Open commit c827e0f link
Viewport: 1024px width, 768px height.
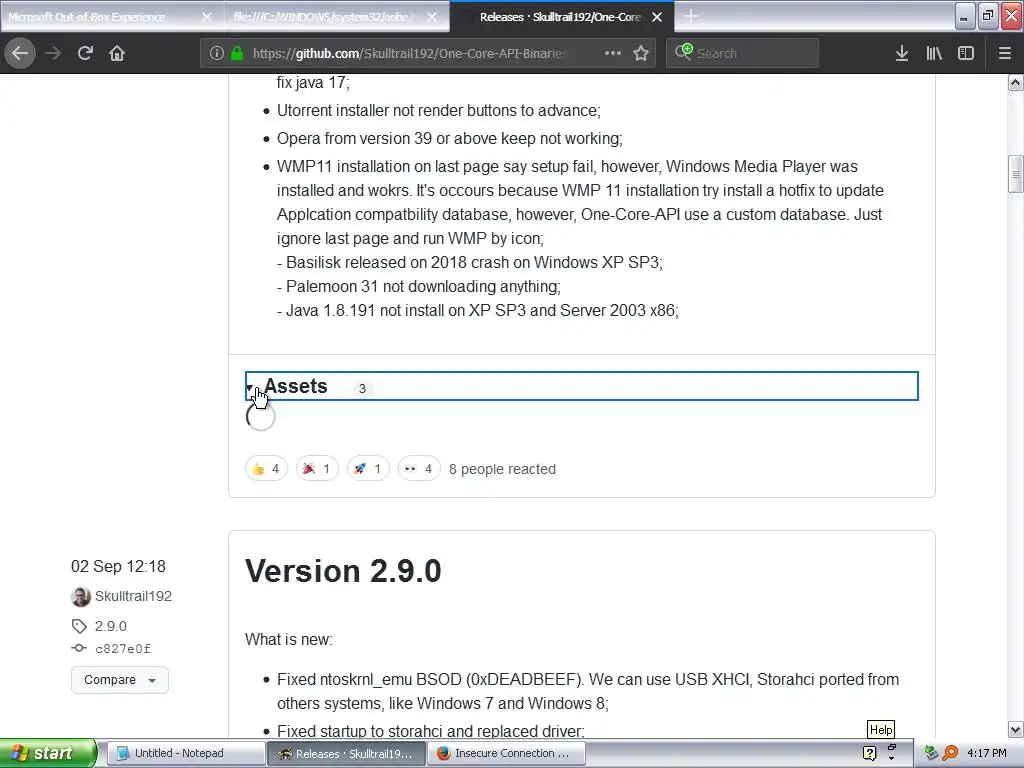(x=123, y=648)
